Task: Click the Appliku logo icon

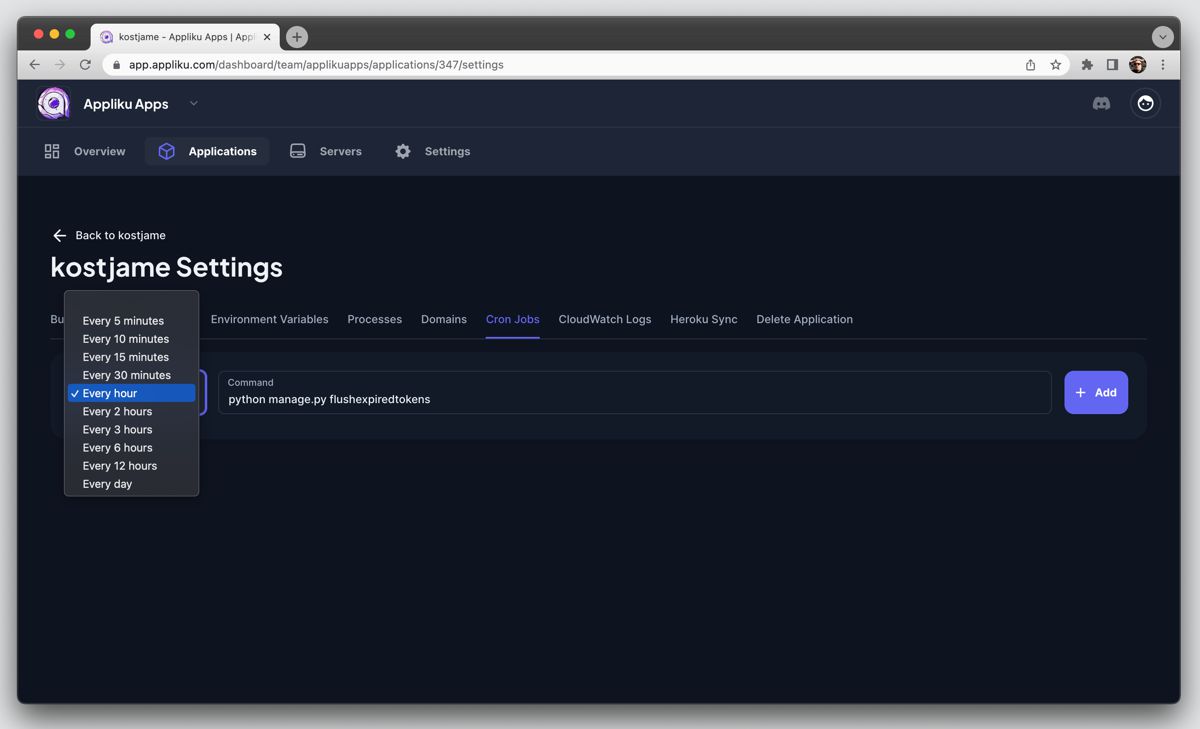Action: 54,103
